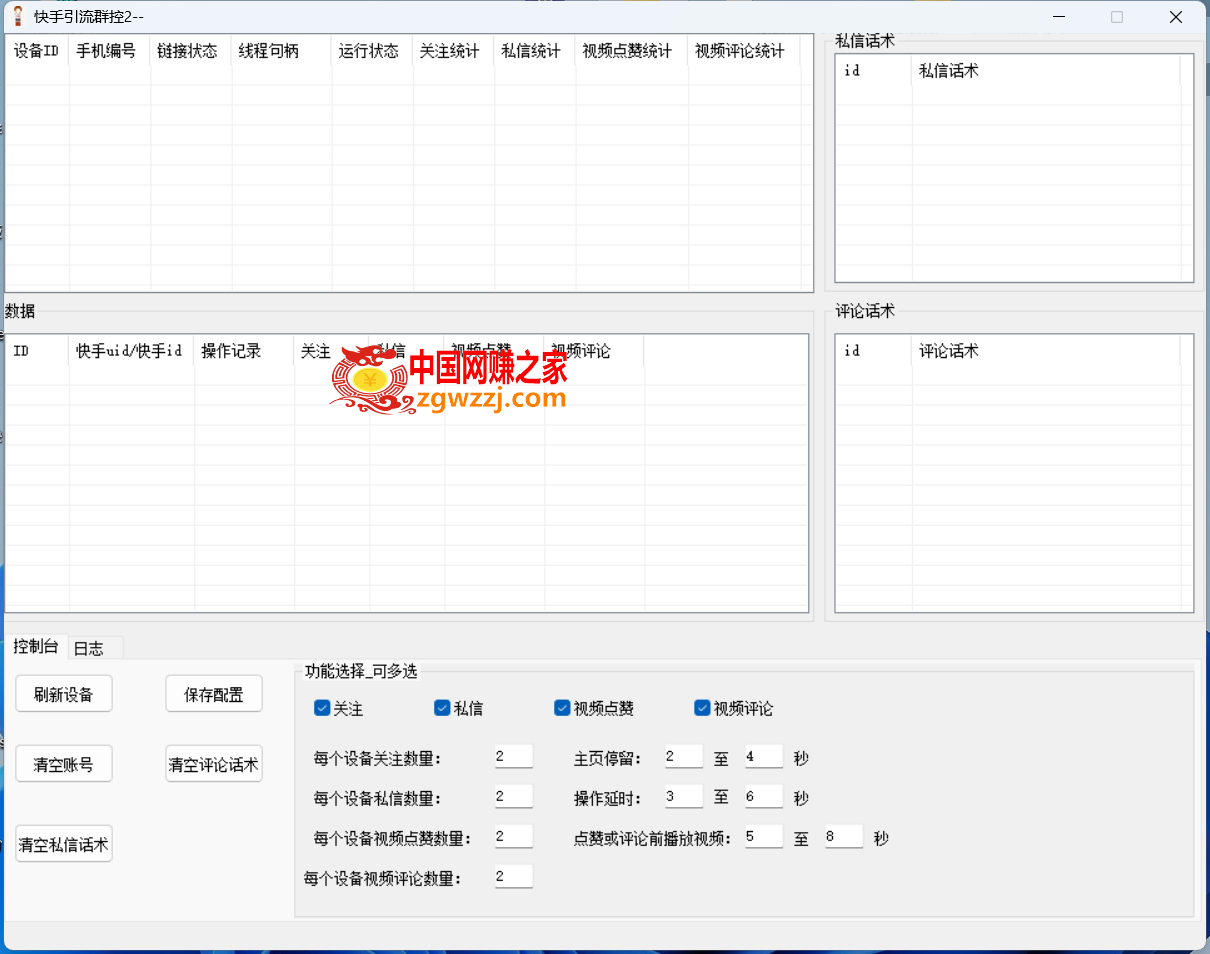Switch to the 控制台 tab
This screenshot has height=954, width=1210.
coord(35,647)
